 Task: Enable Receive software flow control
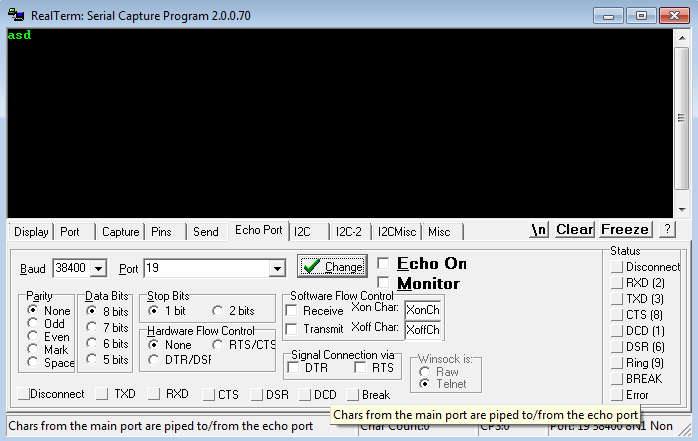[292, 310]
